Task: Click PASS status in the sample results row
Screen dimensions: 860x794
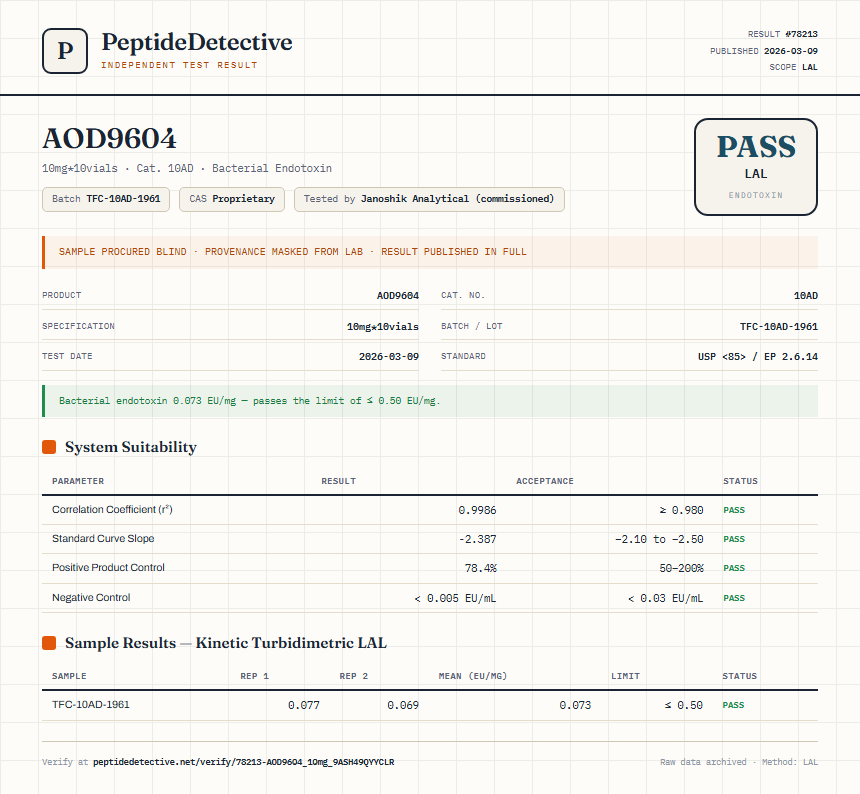Action: [x=733, y=705]
